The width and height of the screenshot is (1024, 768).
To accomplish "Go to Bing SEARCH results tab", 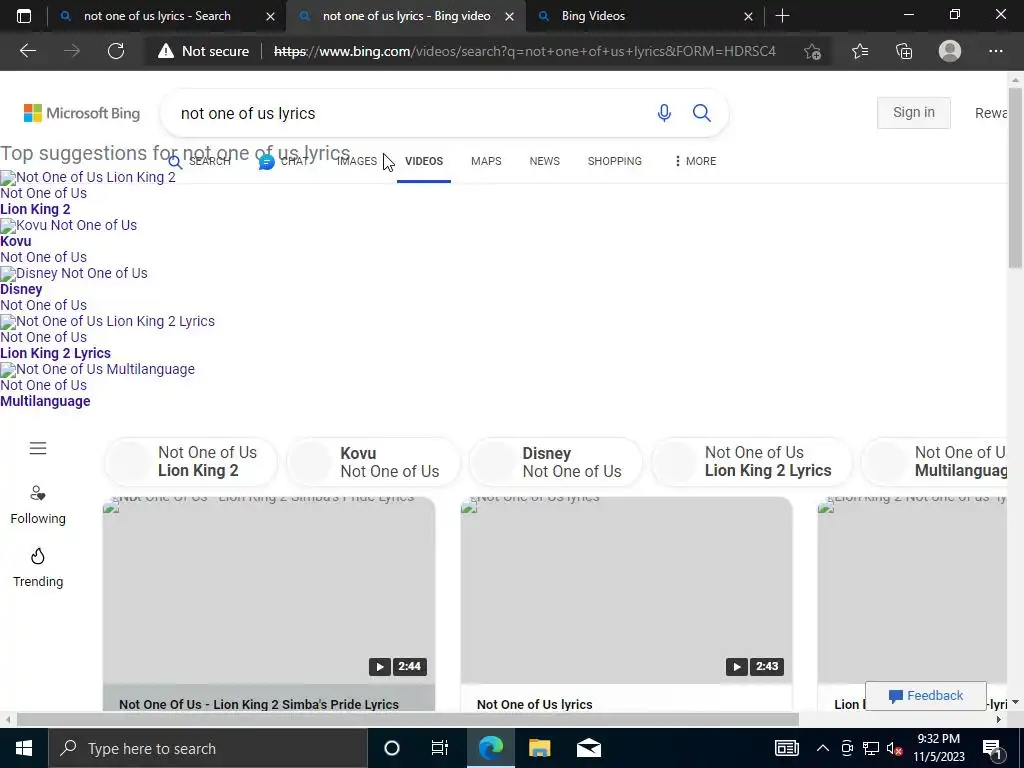I will coord(200,161).
